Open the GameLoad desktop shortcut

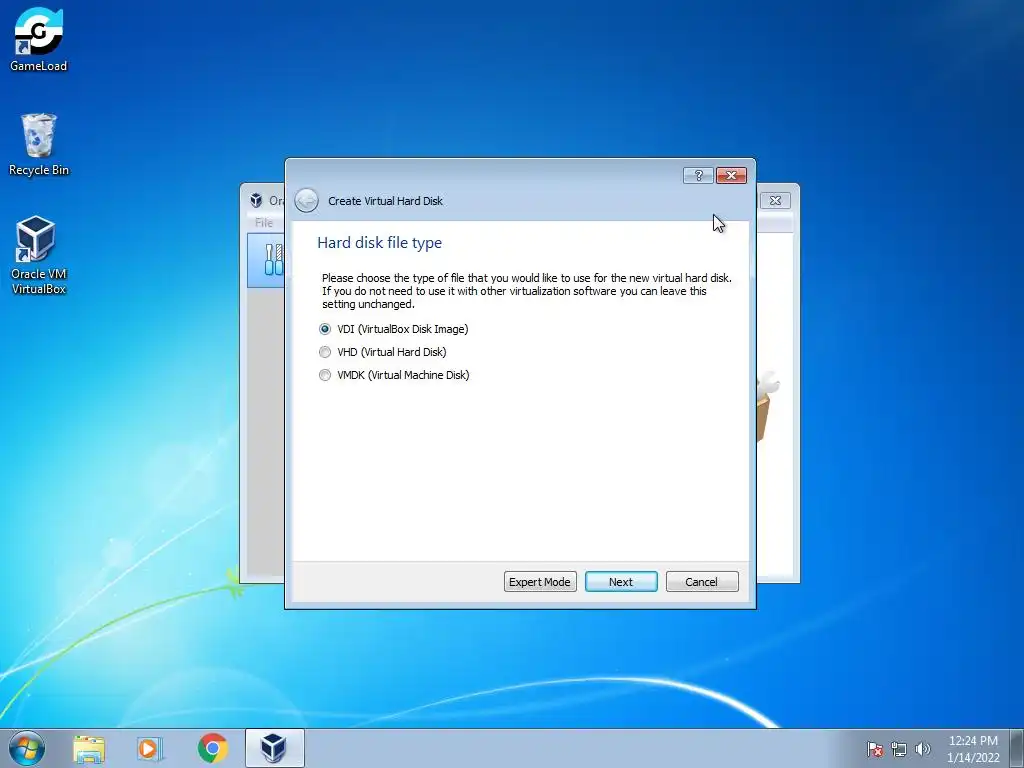pos(39,39)
